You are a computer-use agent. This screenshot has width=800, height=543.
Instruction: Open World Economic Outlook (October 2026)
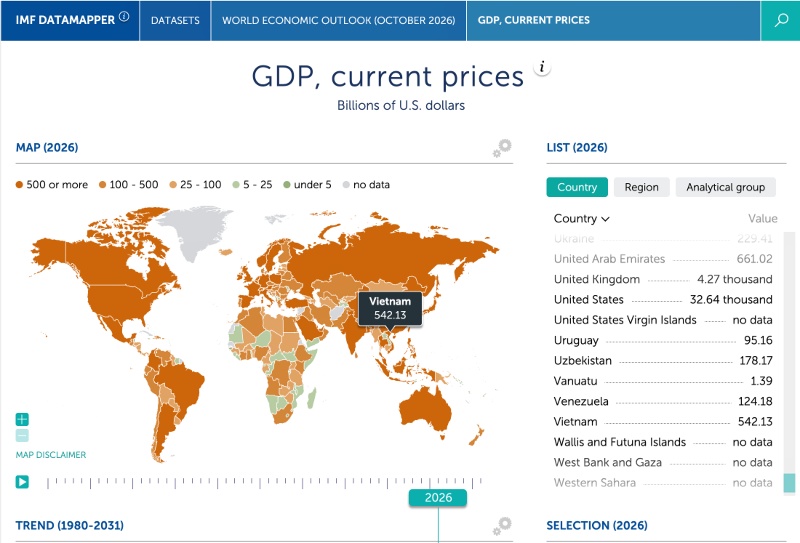pyautogui.click(x=338, y=20)
